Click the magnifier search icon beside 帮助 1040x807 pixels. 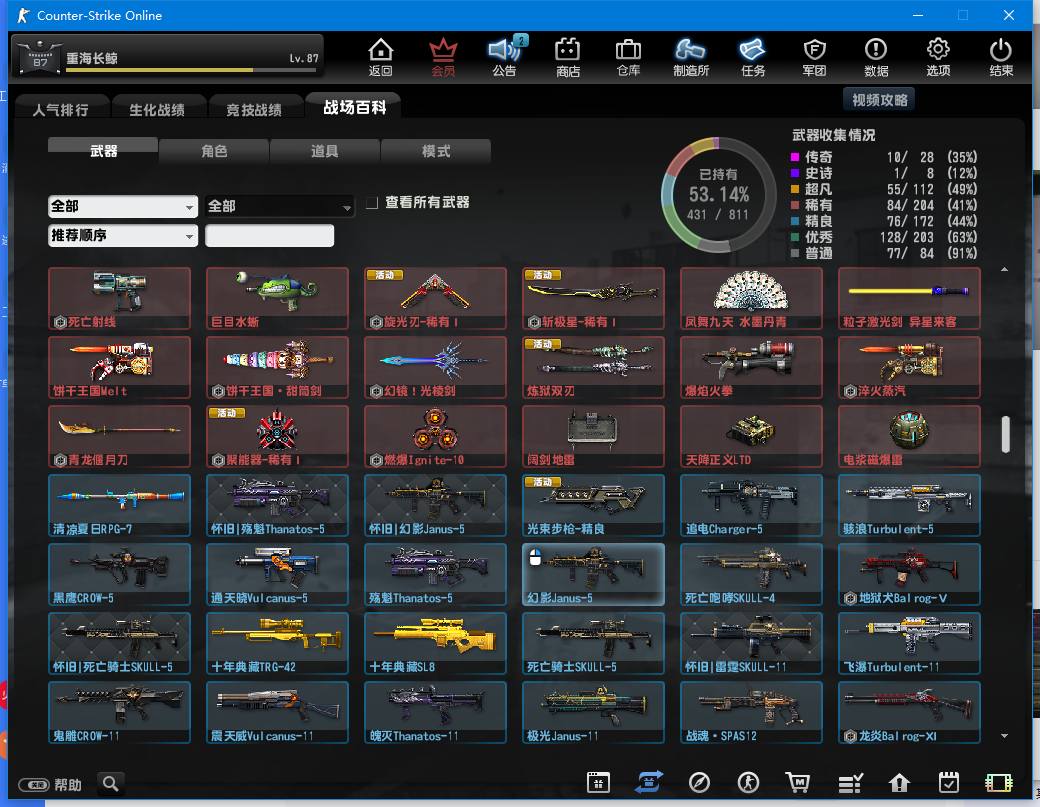point(111,784)
